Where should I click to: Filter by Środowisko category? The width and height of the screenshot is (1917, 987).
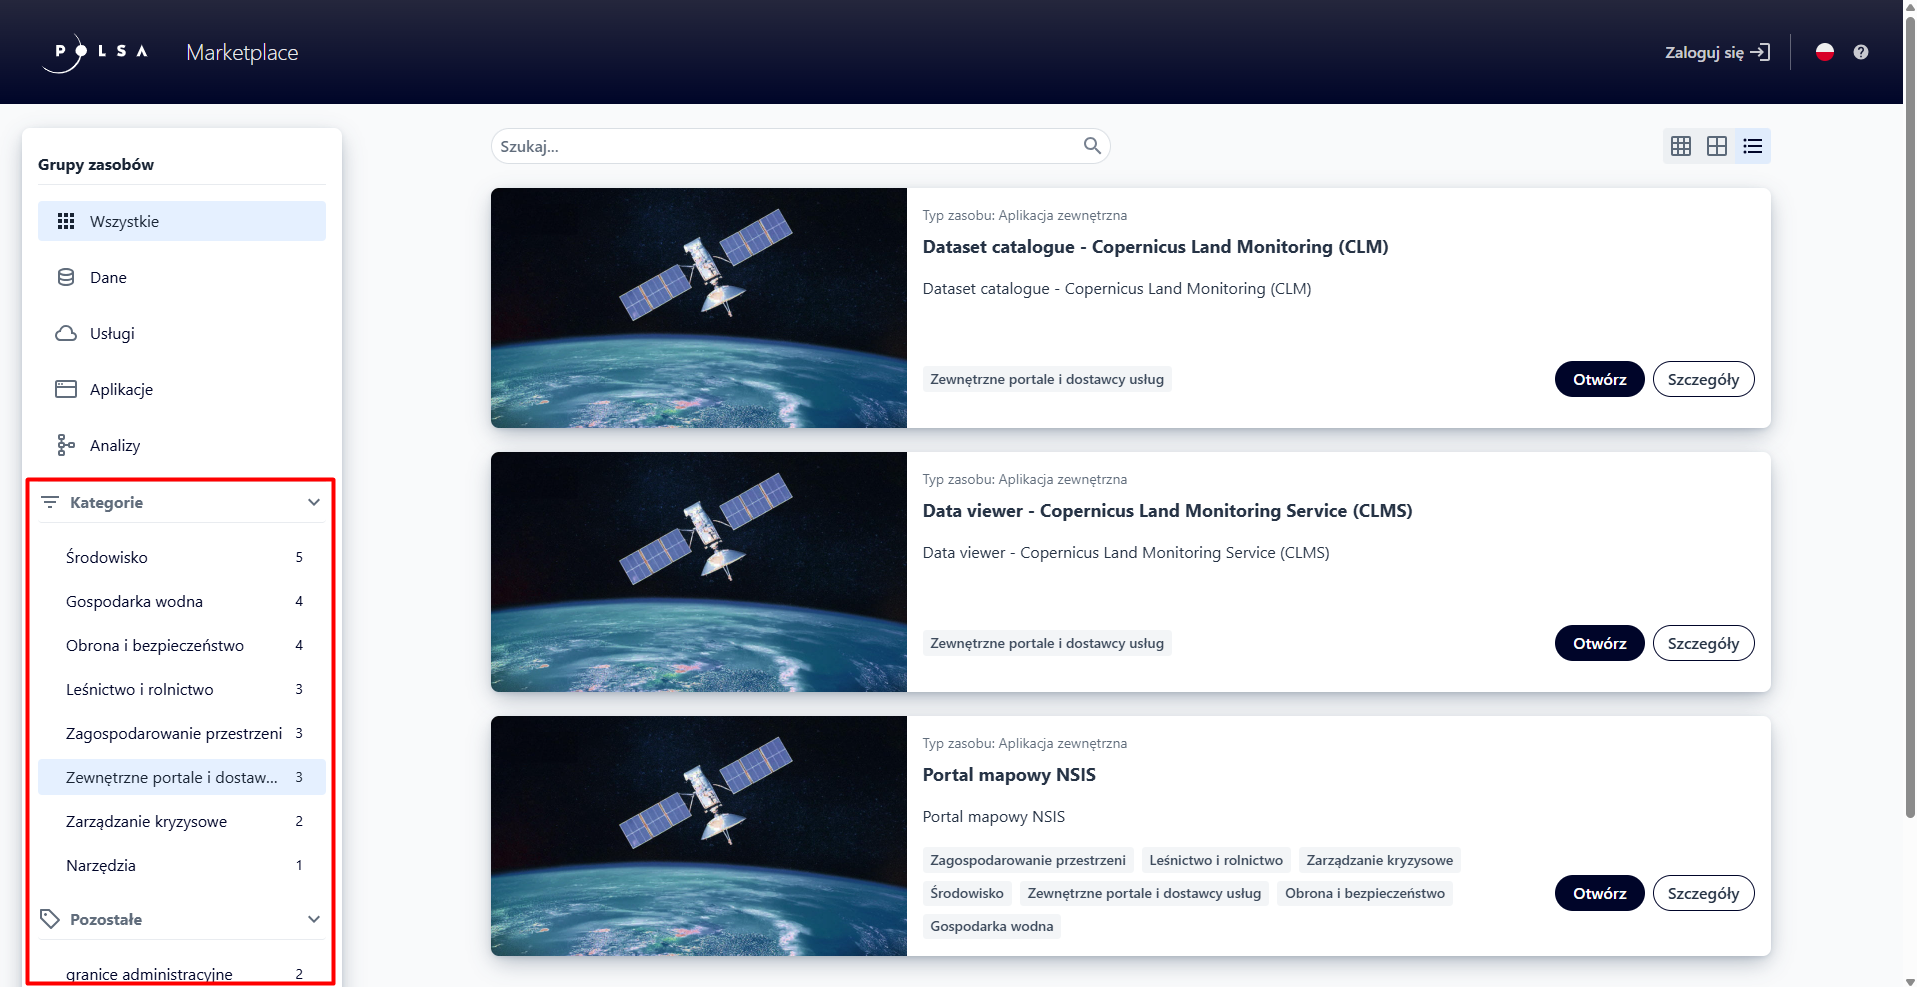(182, 557)
